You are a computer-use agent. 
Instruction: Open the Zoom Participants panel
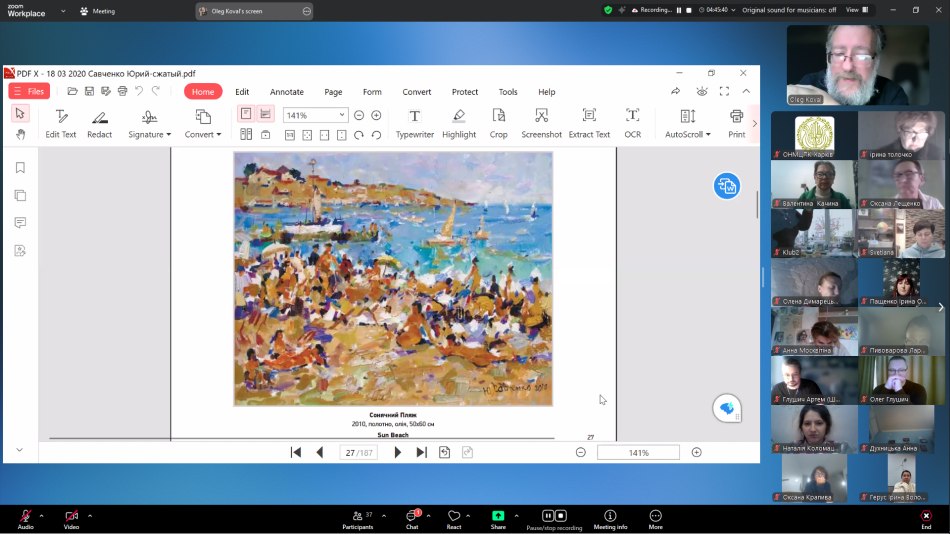357,517
